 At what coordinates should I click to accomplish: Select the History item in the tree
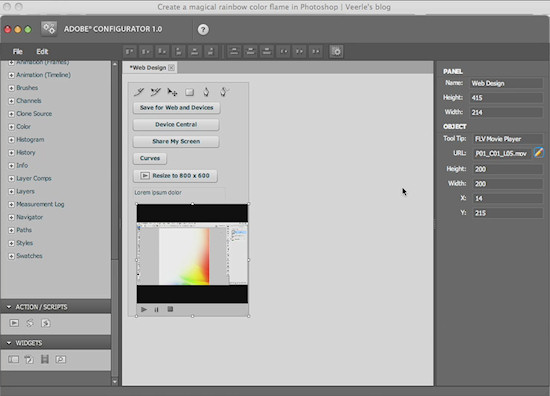tap(26, 153)
